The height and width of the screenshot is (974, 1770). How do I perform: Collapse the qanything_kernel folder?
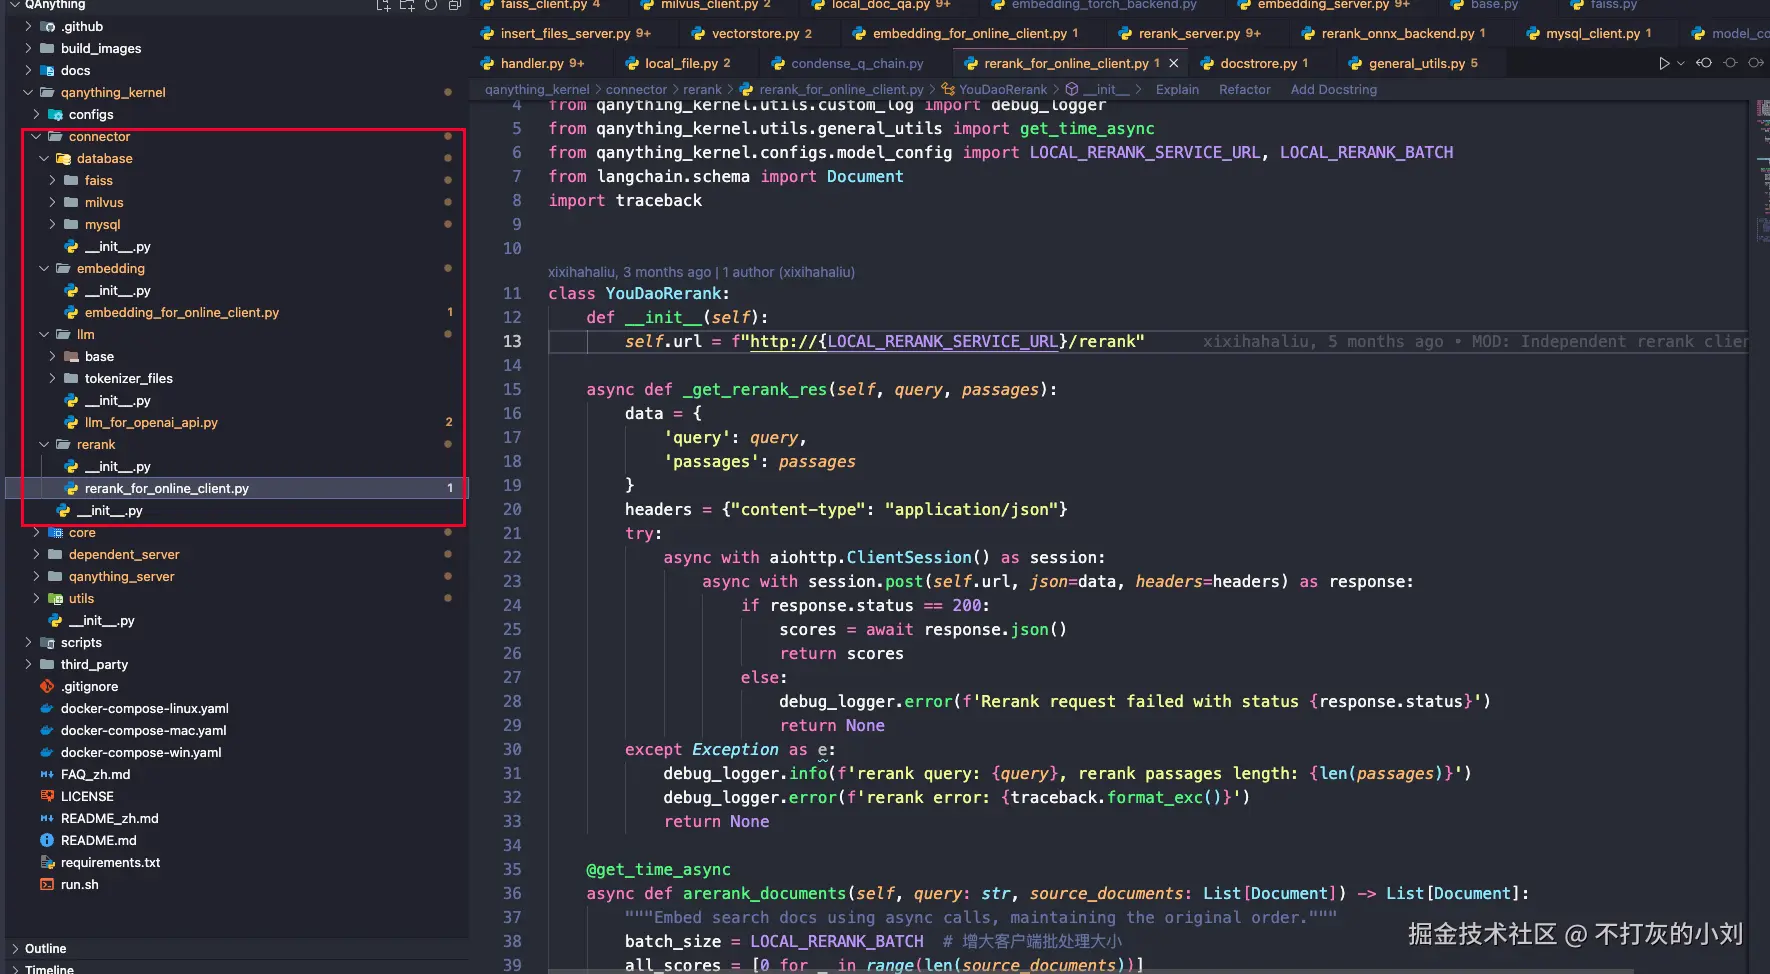coord(28,93)
